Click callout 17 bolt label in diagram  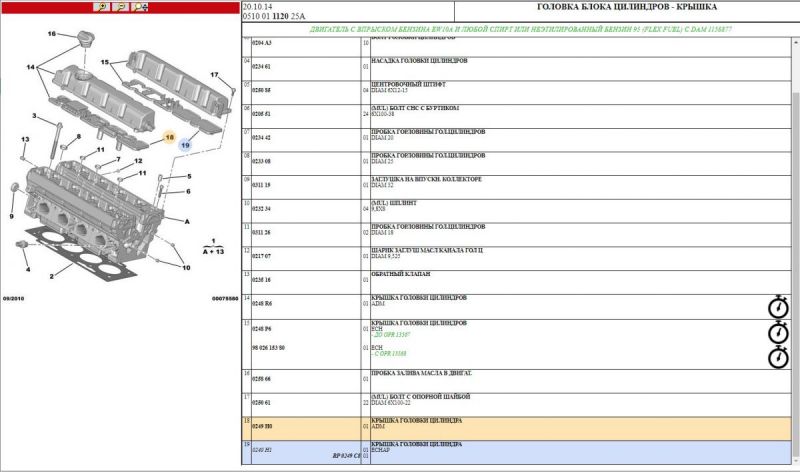click(x=214, y=76)
